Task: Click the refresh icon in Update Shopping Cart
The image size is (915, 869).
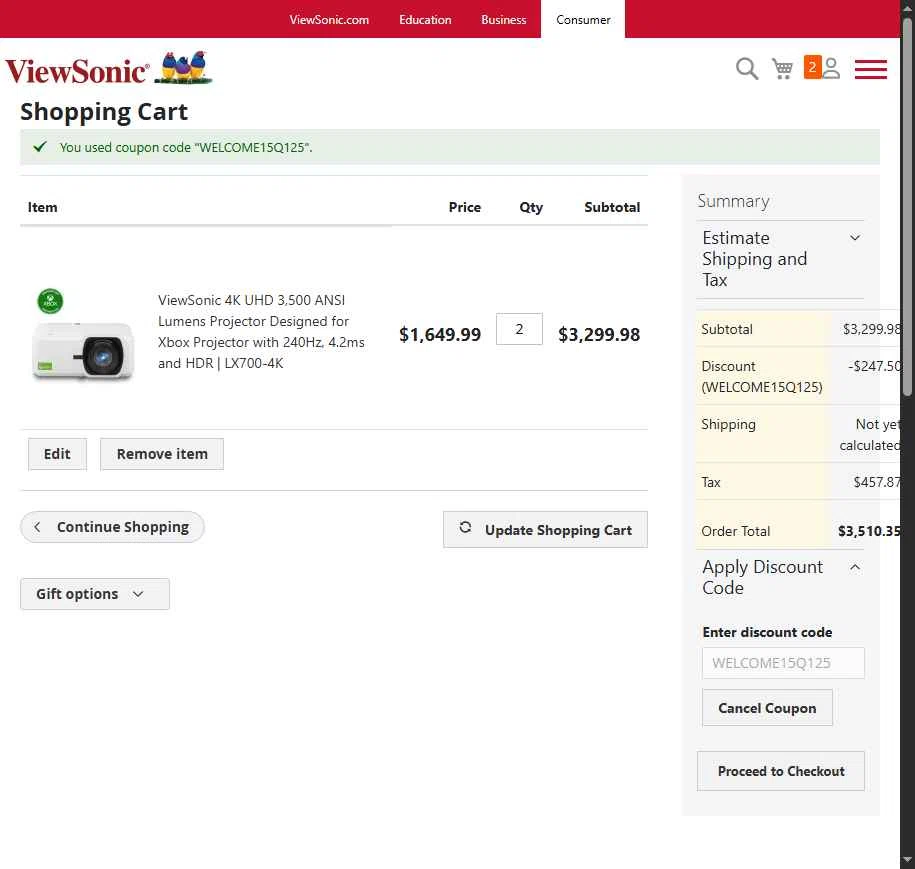Action: click(465, 527)
